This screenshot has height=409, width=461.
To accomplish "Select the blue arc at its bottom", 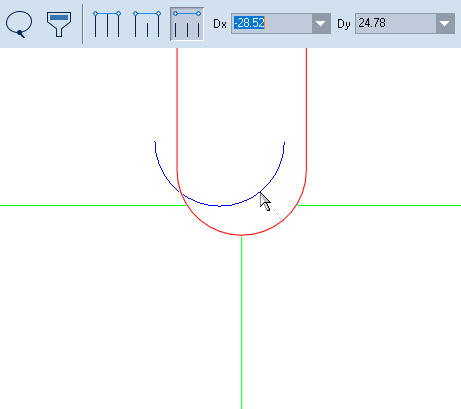I will click(220, 206).
